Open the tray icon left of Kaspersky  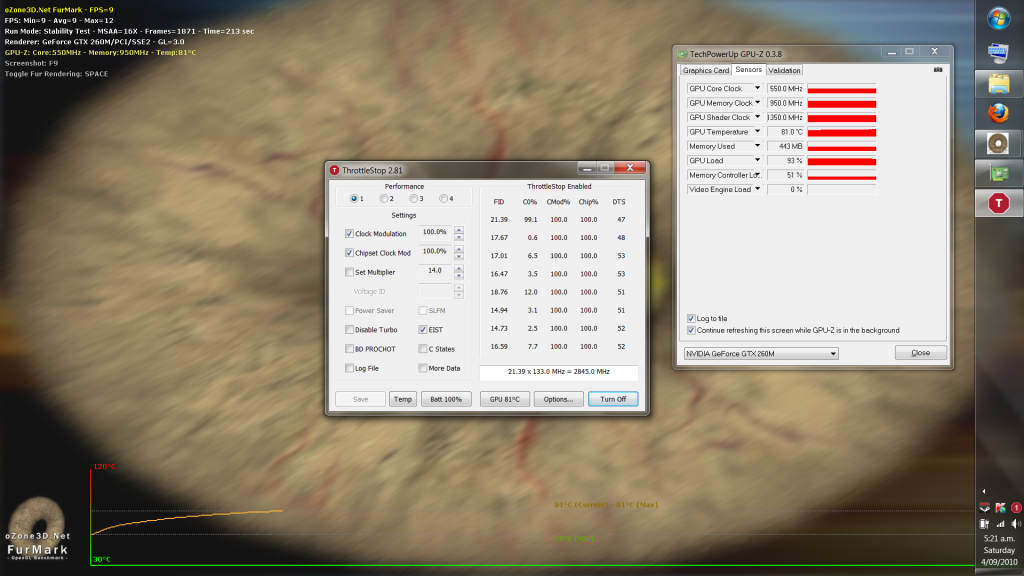point(984,507)
